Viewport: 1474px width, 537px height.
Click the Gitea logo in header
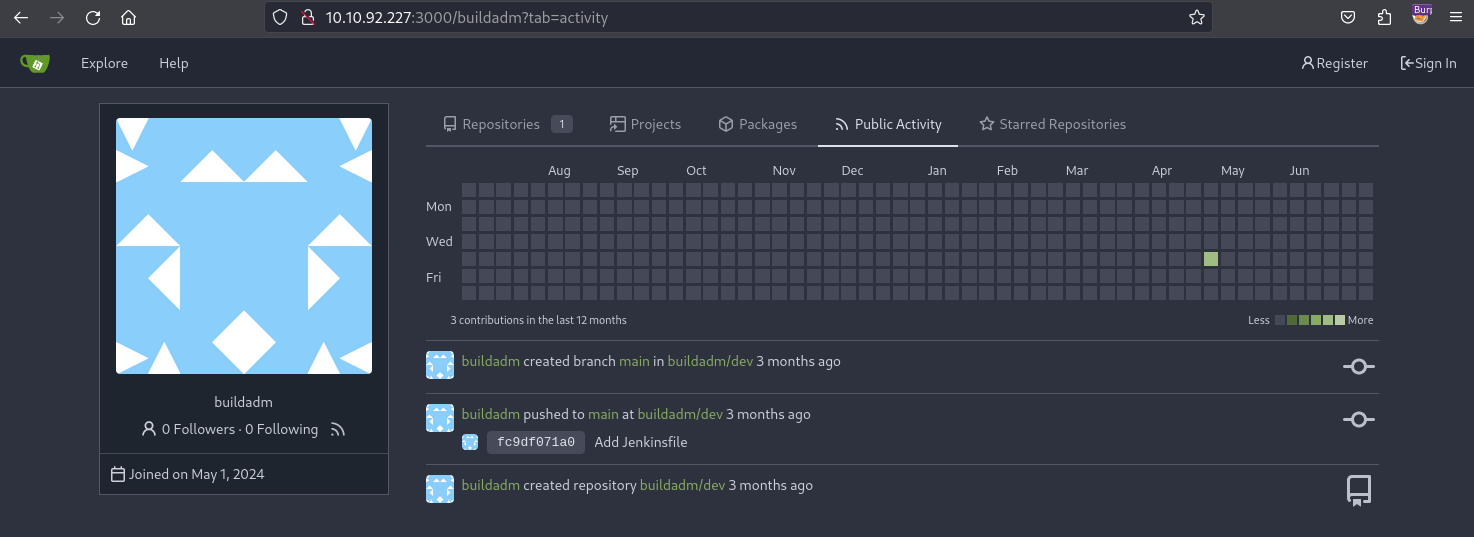click(x=35, y=63)
